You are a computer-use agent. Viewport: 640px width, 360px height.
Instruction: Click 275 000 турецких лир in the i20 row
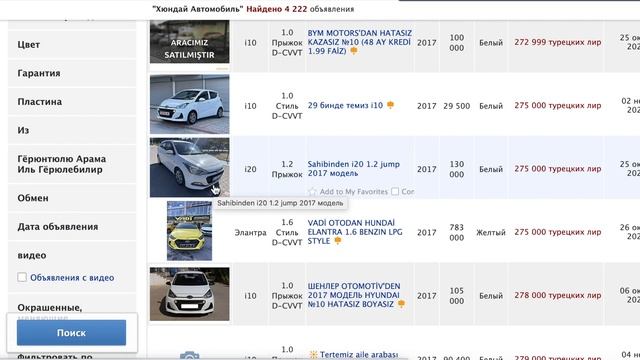tap(558, 169)
